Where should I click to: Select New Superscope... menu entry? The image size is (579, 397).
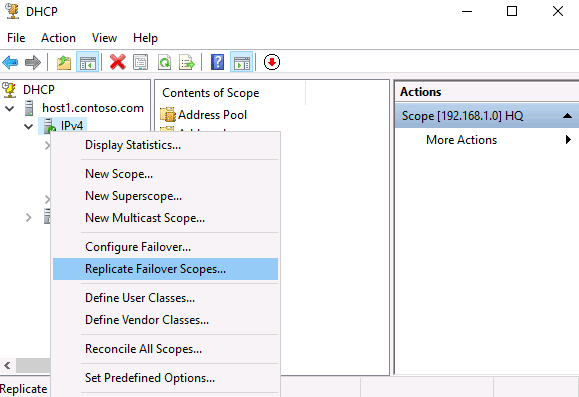tap(165, 196)
